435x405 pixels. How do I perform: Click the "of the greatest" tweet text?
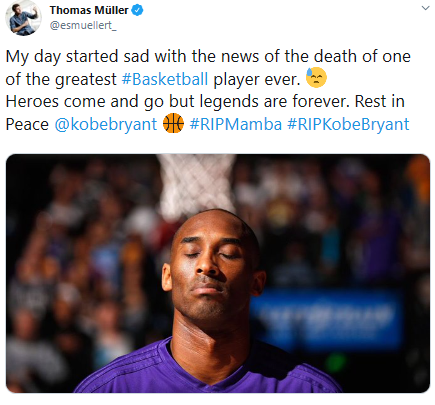pyautogui.click(x=61, y=79)
